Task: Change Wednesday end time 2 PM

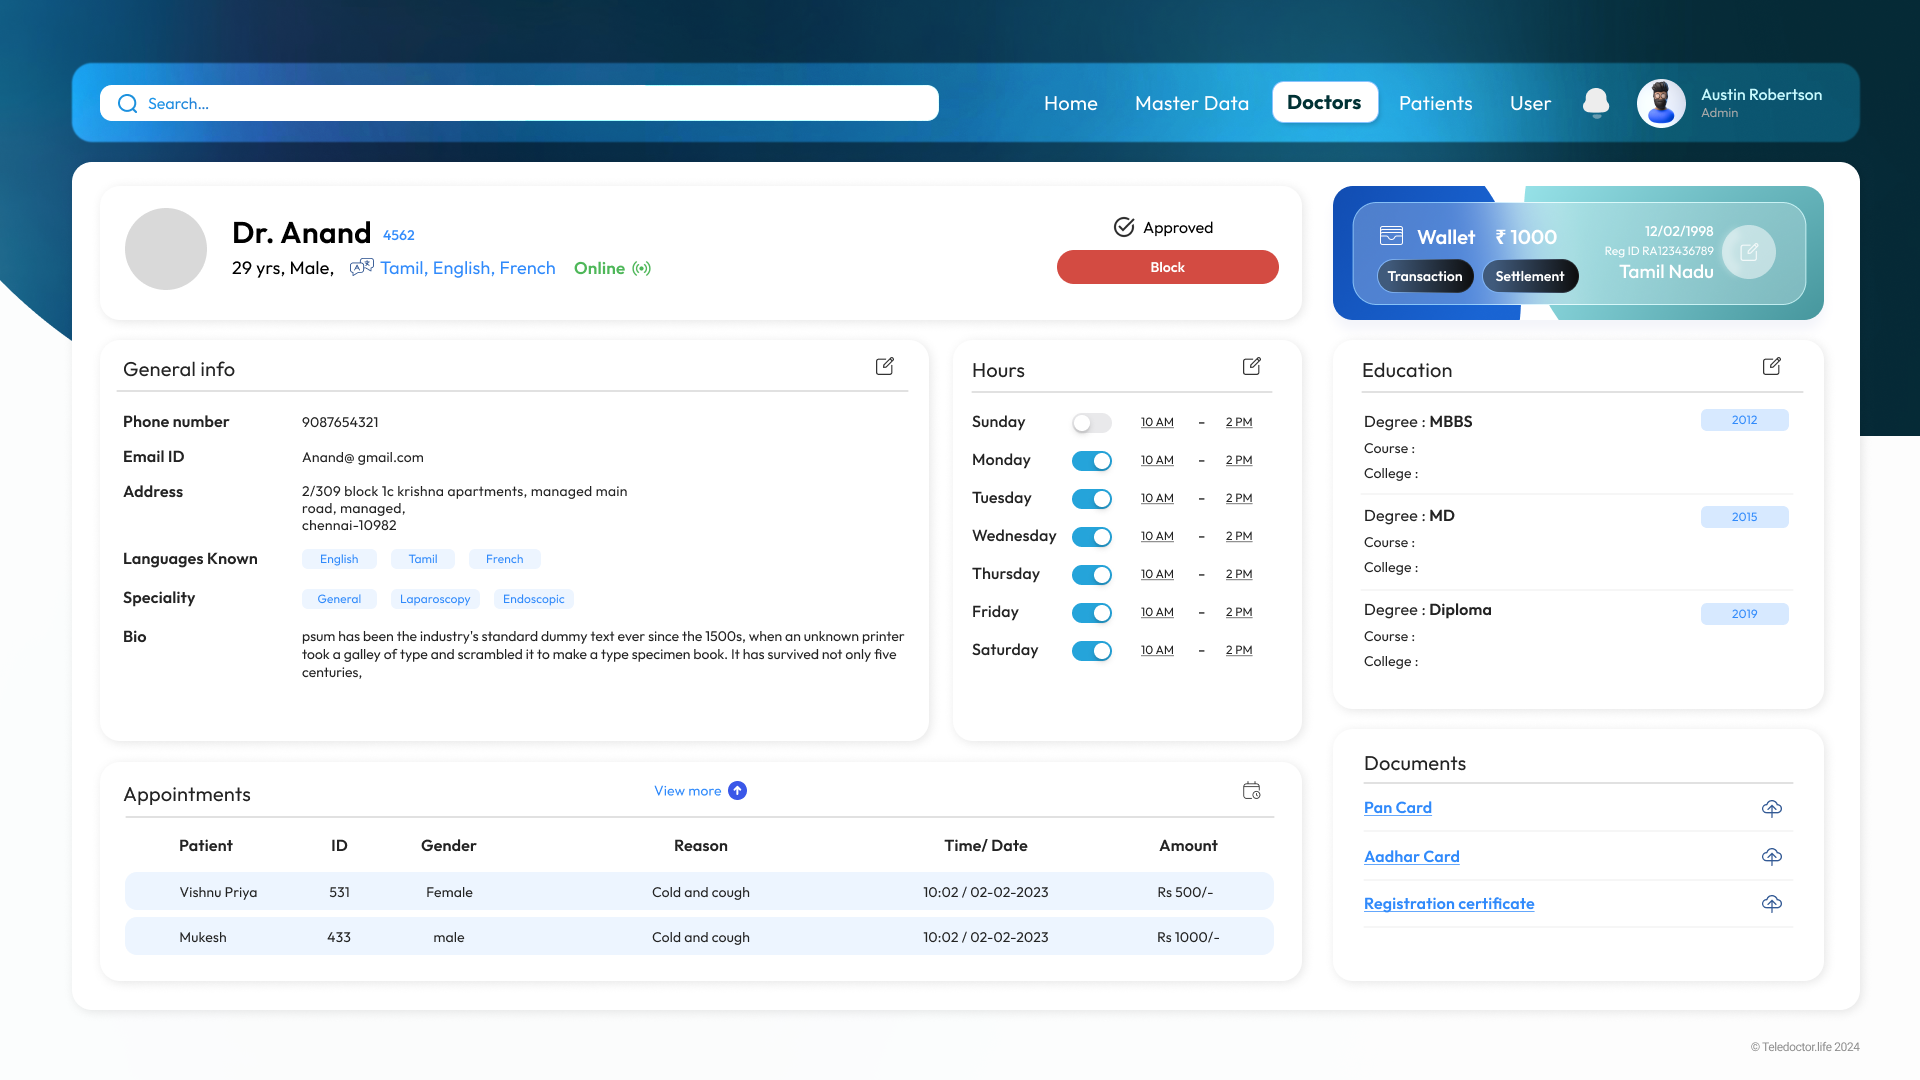Action: click(x=1238, y=536)
